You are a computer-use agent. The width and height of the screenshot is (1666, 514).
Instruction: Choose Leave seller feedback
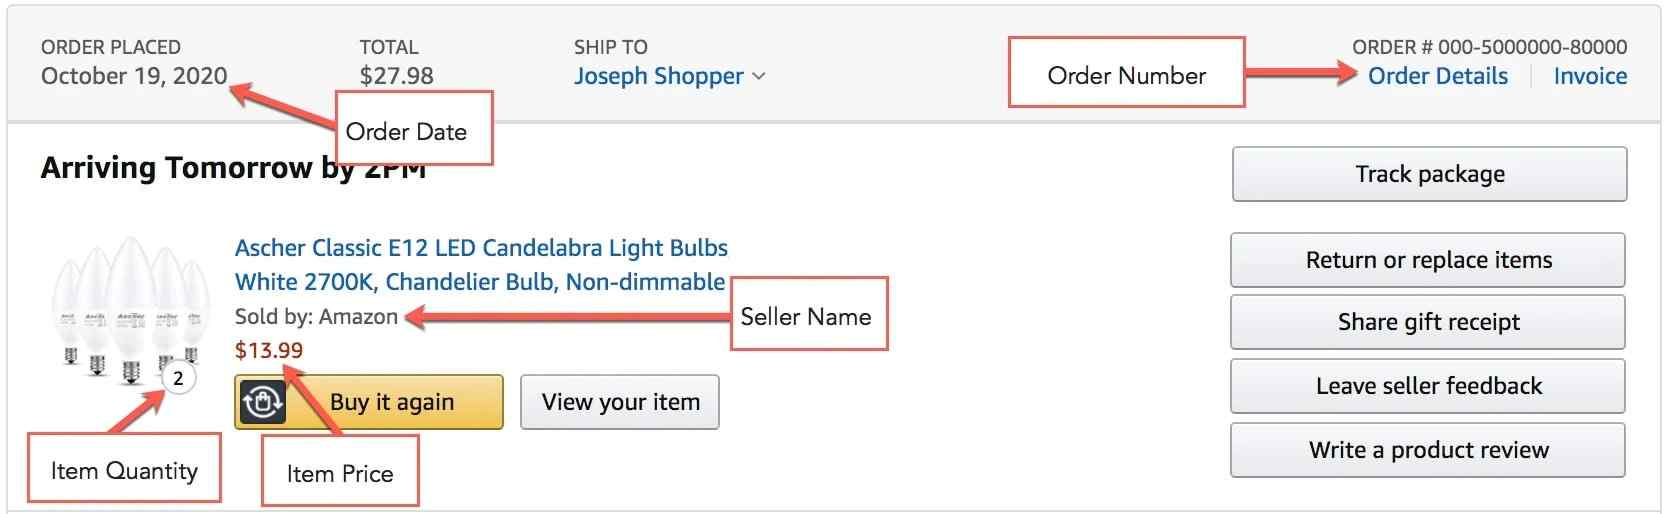(x=1429, y=386)
